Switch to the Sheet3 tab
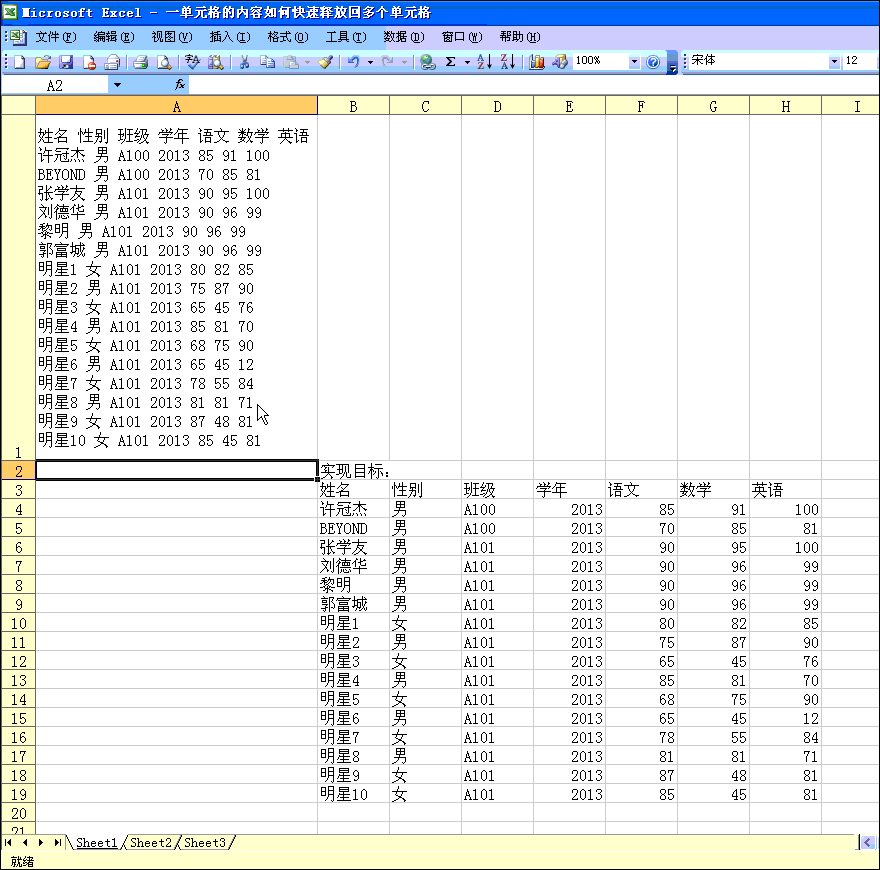The image size is (880, 870). (205, 843)
